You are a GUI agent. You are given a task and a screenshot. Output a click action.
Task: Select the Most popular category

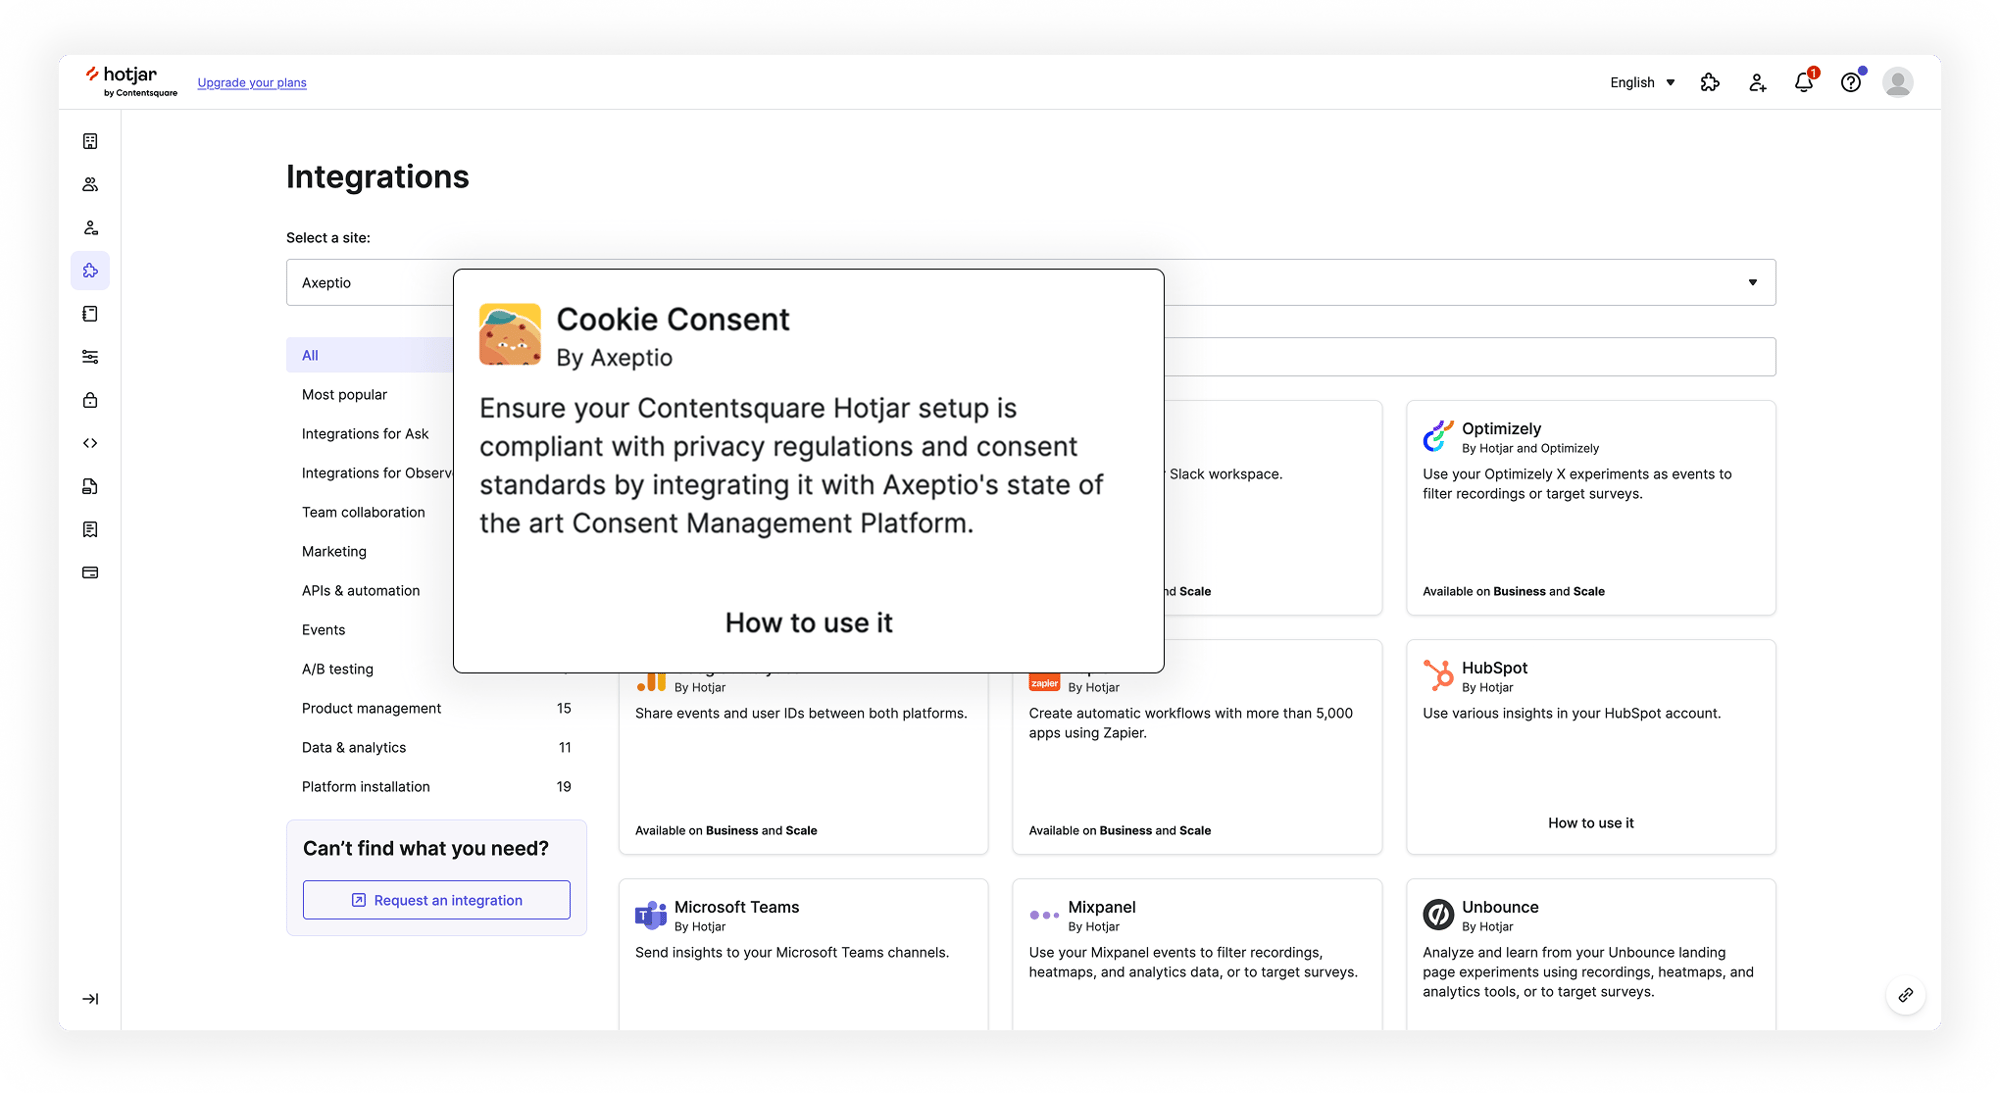coord(344,395)
